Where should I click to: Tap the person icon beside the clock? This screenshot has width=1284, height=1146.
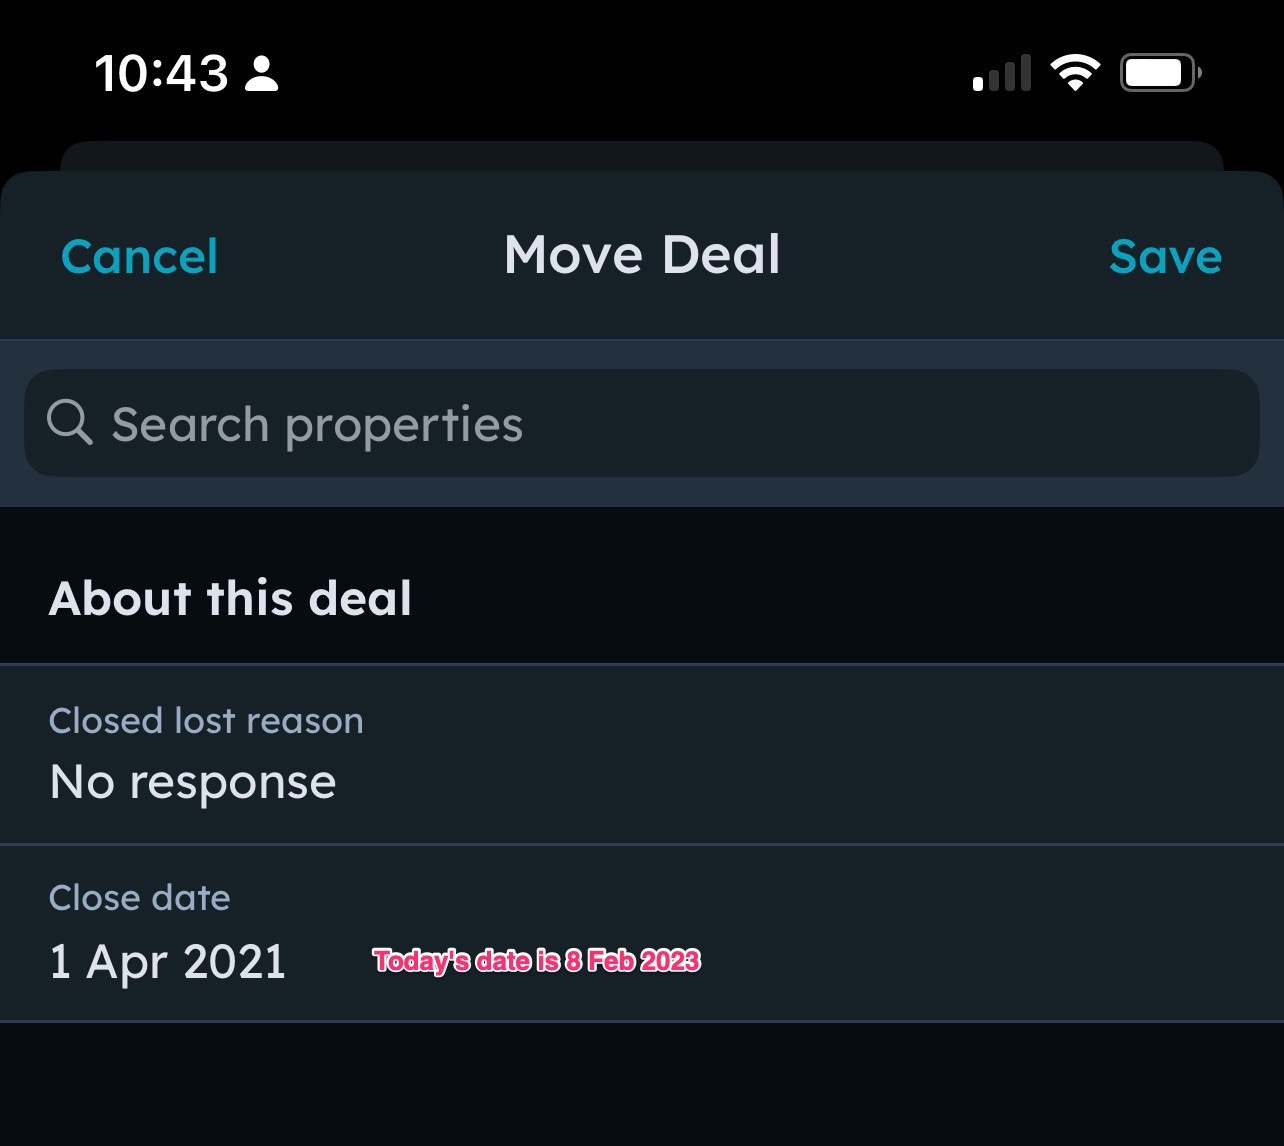[262, 74]
